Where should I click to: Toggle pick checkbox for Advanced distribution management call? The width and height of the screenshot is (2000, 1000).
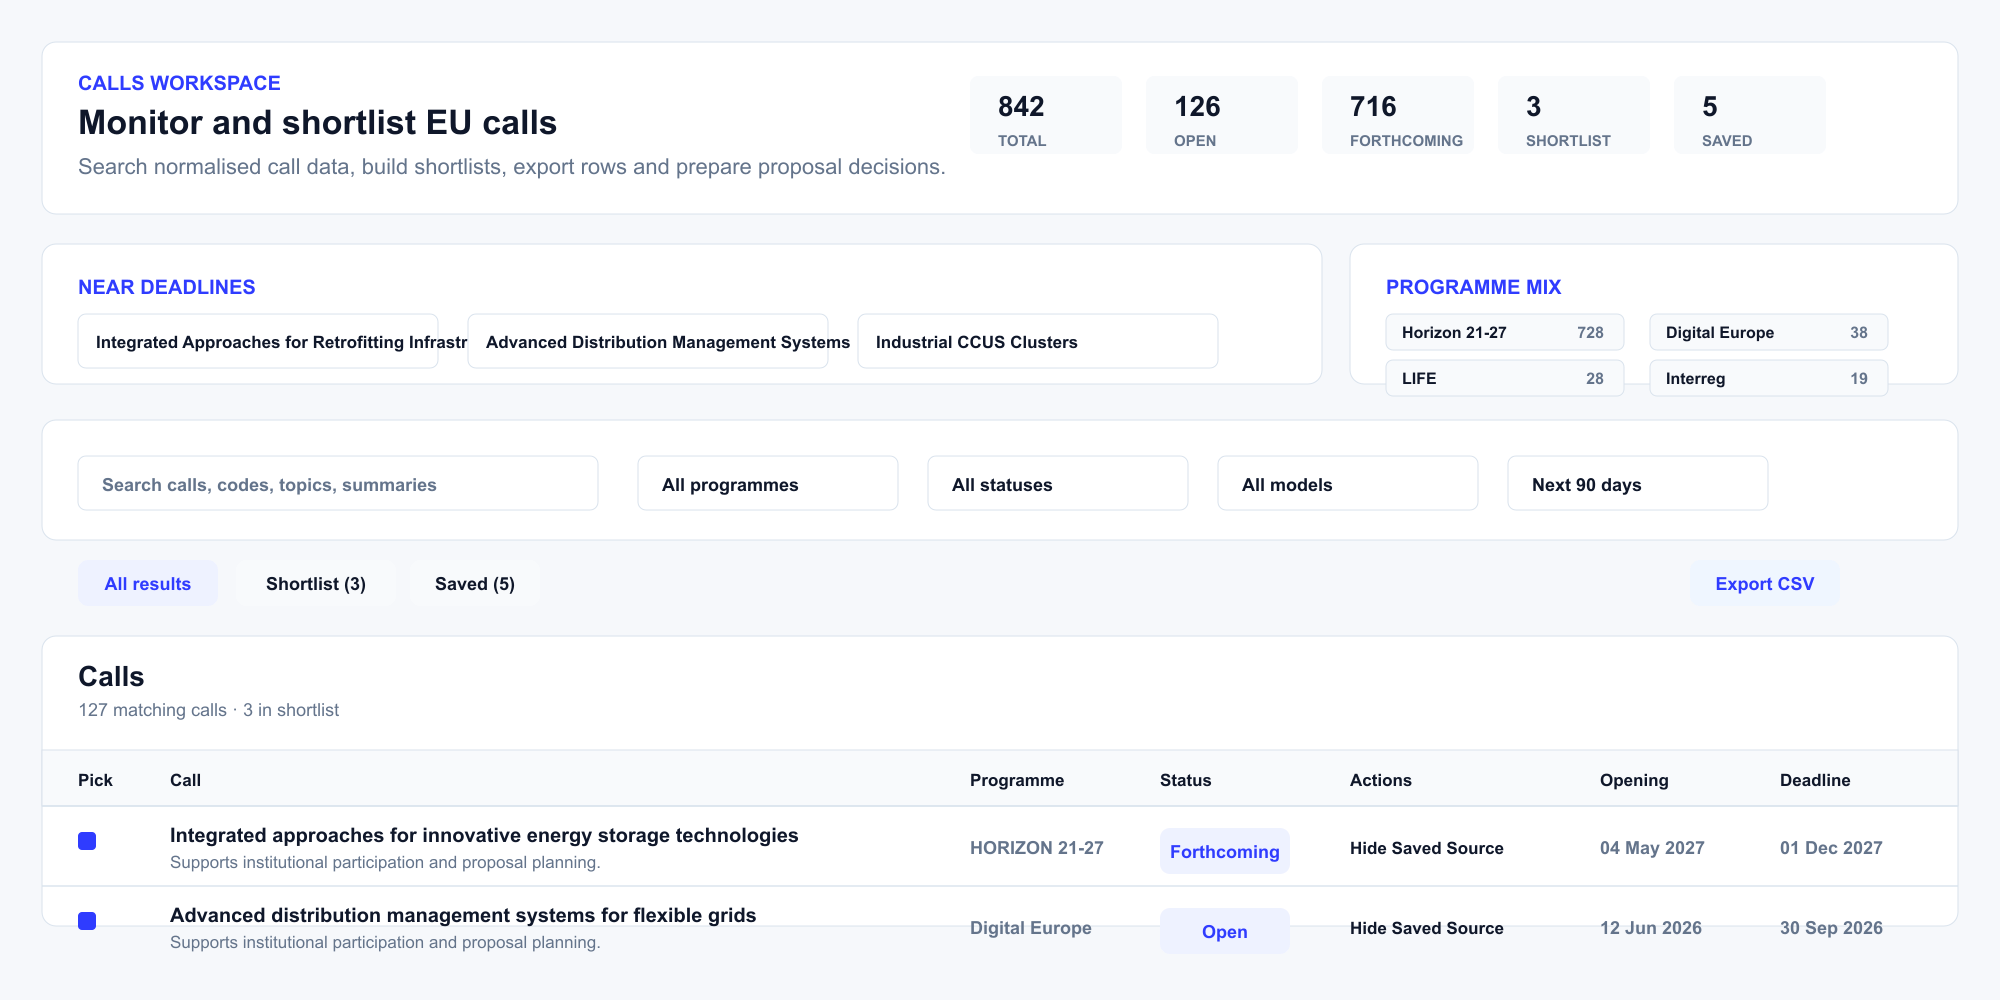87,921
